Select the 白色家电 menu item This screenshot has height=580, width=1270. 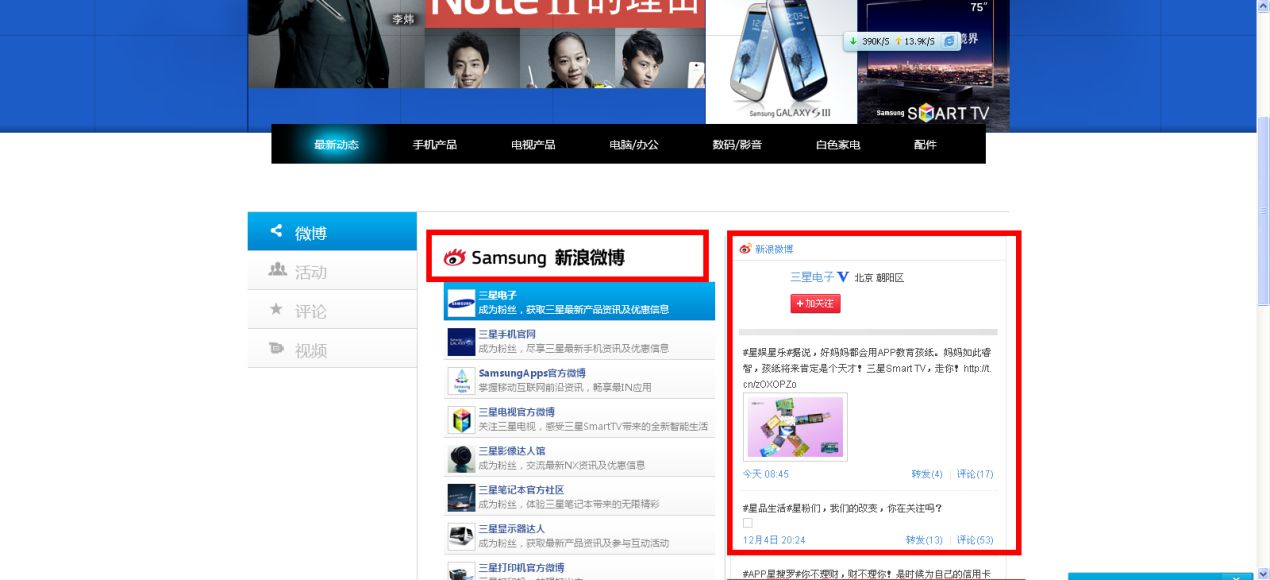[838, 145]
